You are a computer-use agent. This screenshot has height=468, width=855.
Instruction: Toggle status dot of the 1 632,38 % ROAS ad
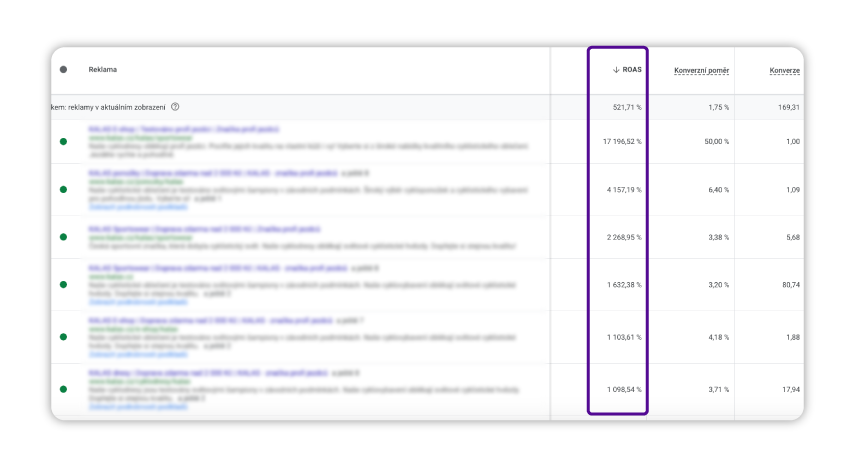pos(64,285)
